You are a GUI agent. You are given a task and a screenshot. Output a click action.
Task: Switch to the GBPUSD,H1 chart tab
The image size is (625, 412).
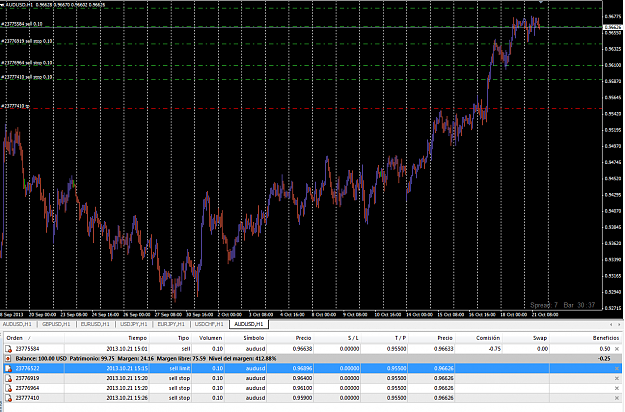coord(56,324)
